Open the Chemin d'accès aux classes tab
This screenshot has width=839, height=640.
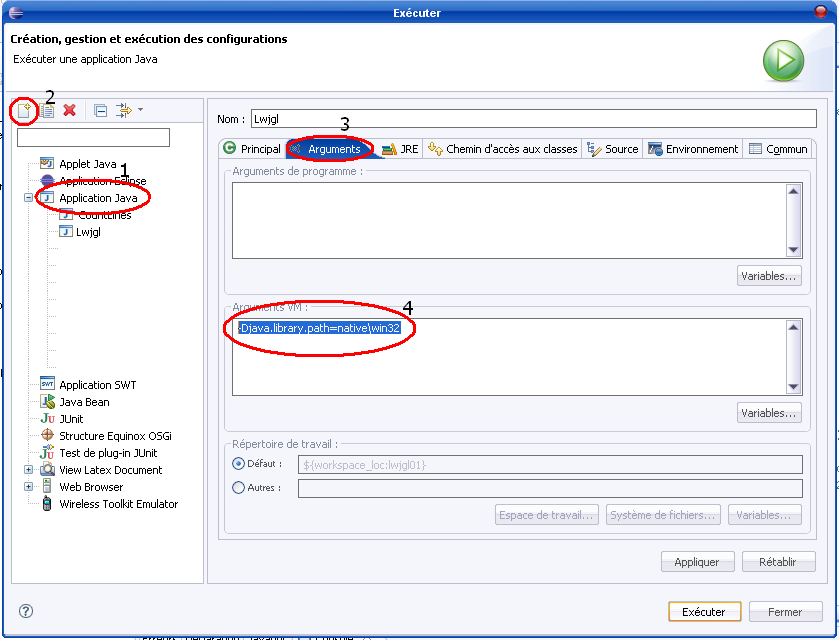pyautogui.click(x=503, y=149)
